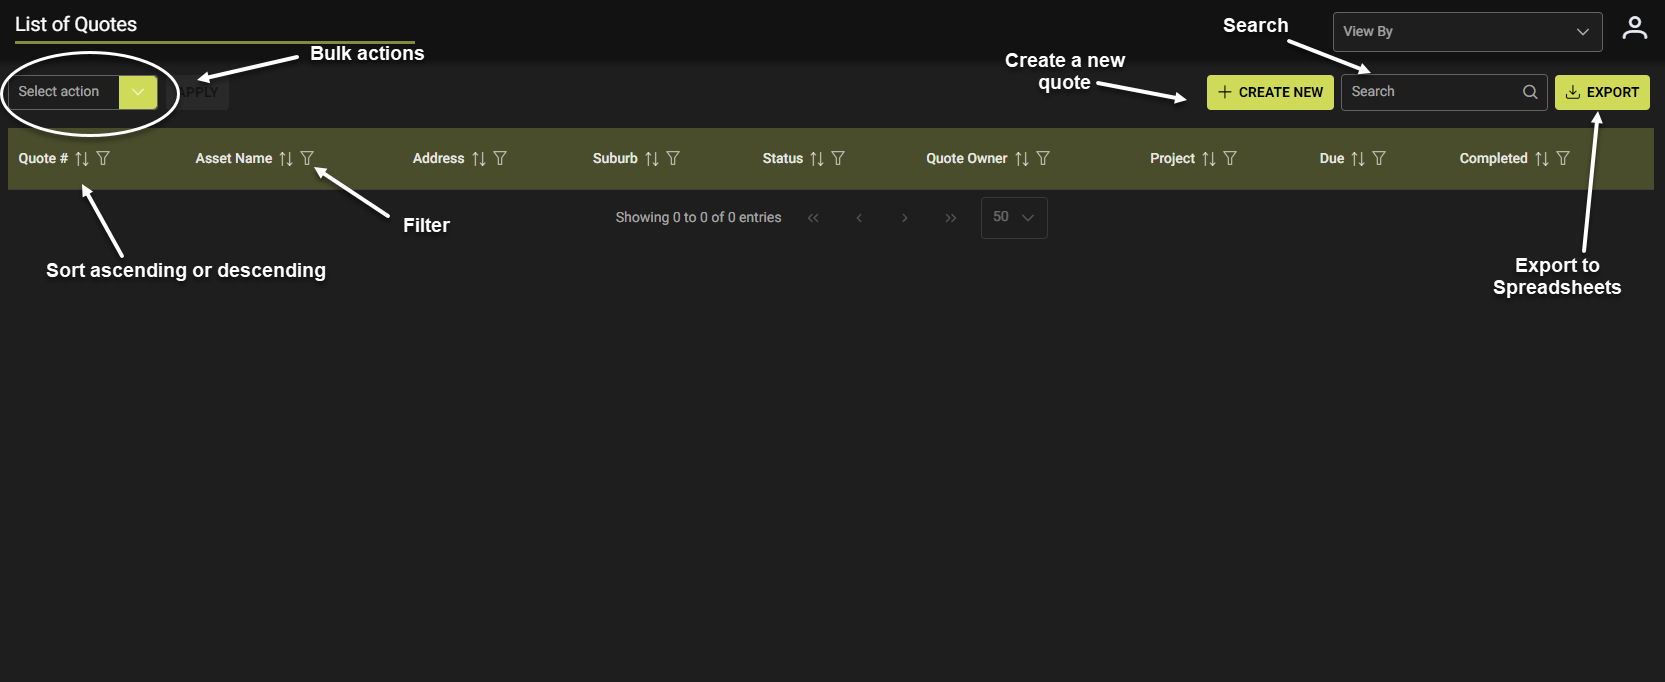Export quotes with the EXPORT button

(1602, 92)
